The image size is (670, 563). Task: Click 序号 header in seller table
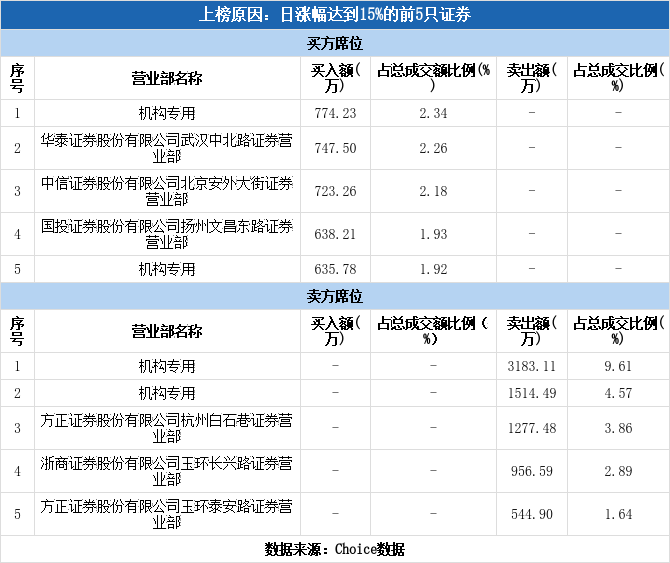tap(17, 331)
